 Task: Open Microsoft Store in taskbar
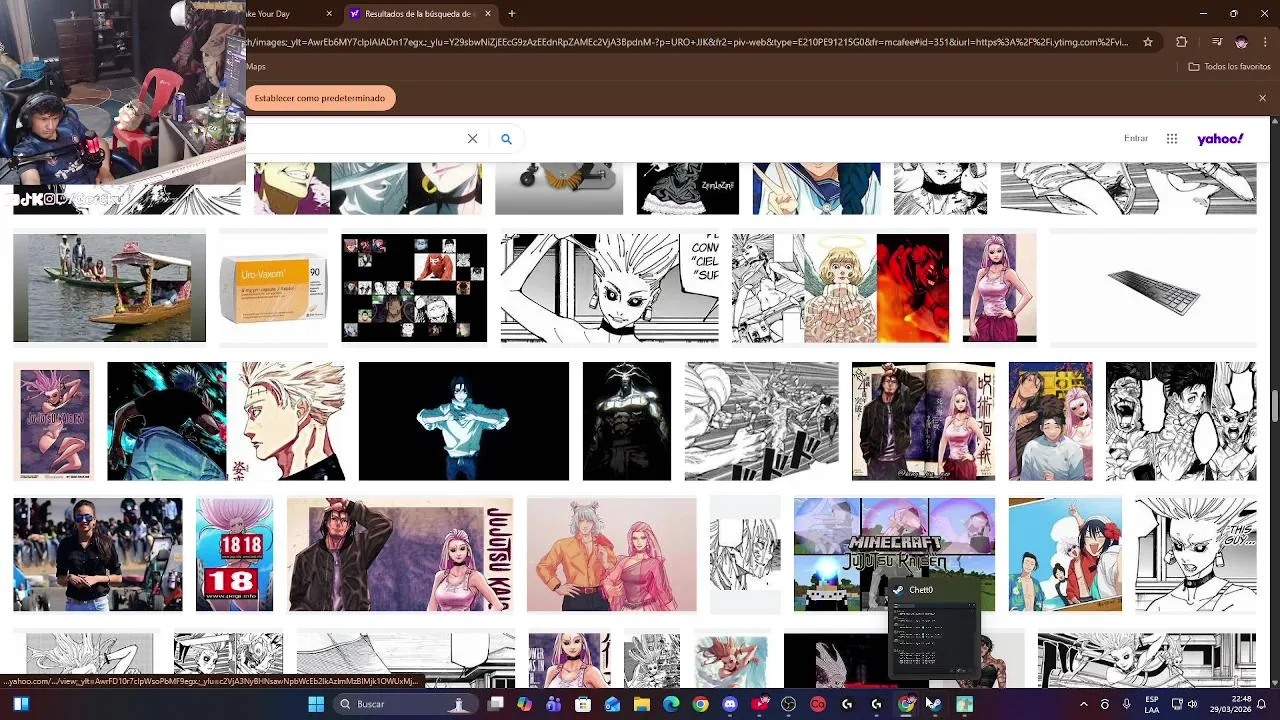(583, 704)
